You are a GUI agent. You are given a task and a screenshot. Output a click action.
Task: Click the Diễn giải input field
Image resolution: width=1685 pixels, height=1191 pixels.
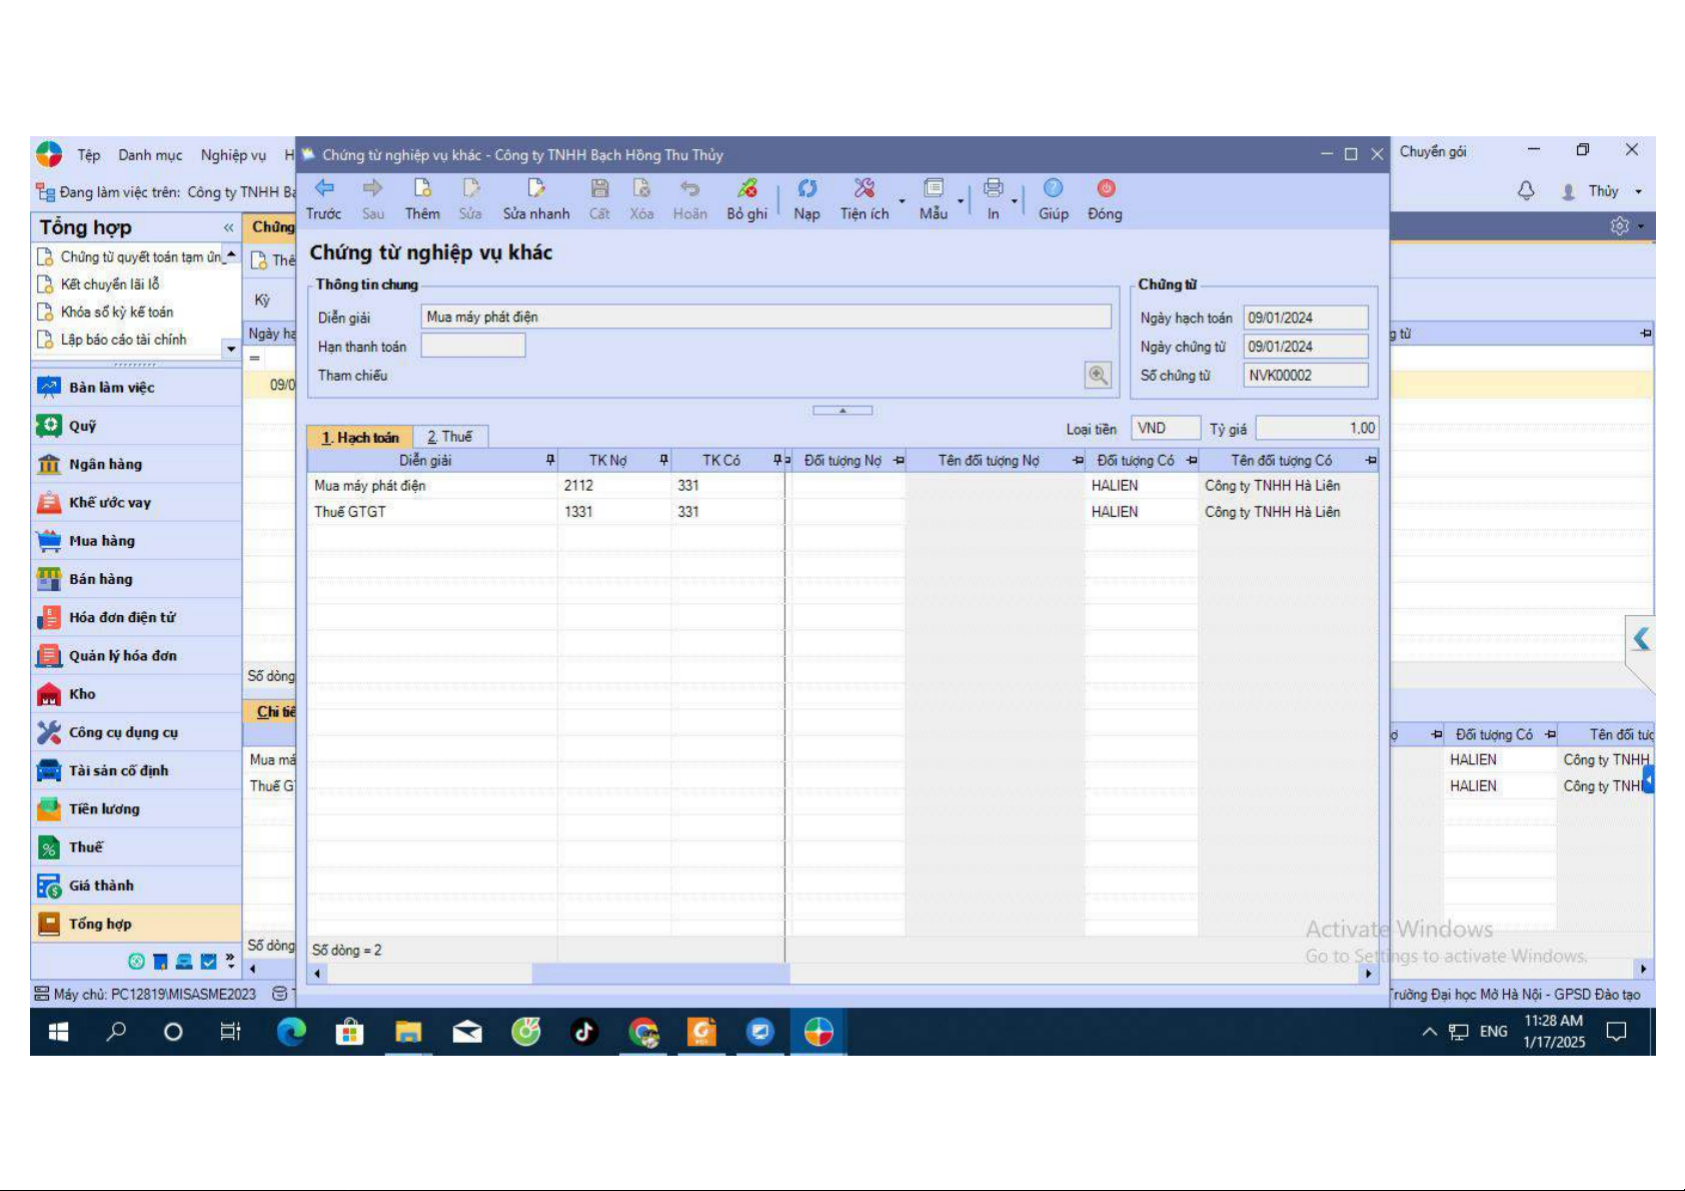click(x=765, y=317)
